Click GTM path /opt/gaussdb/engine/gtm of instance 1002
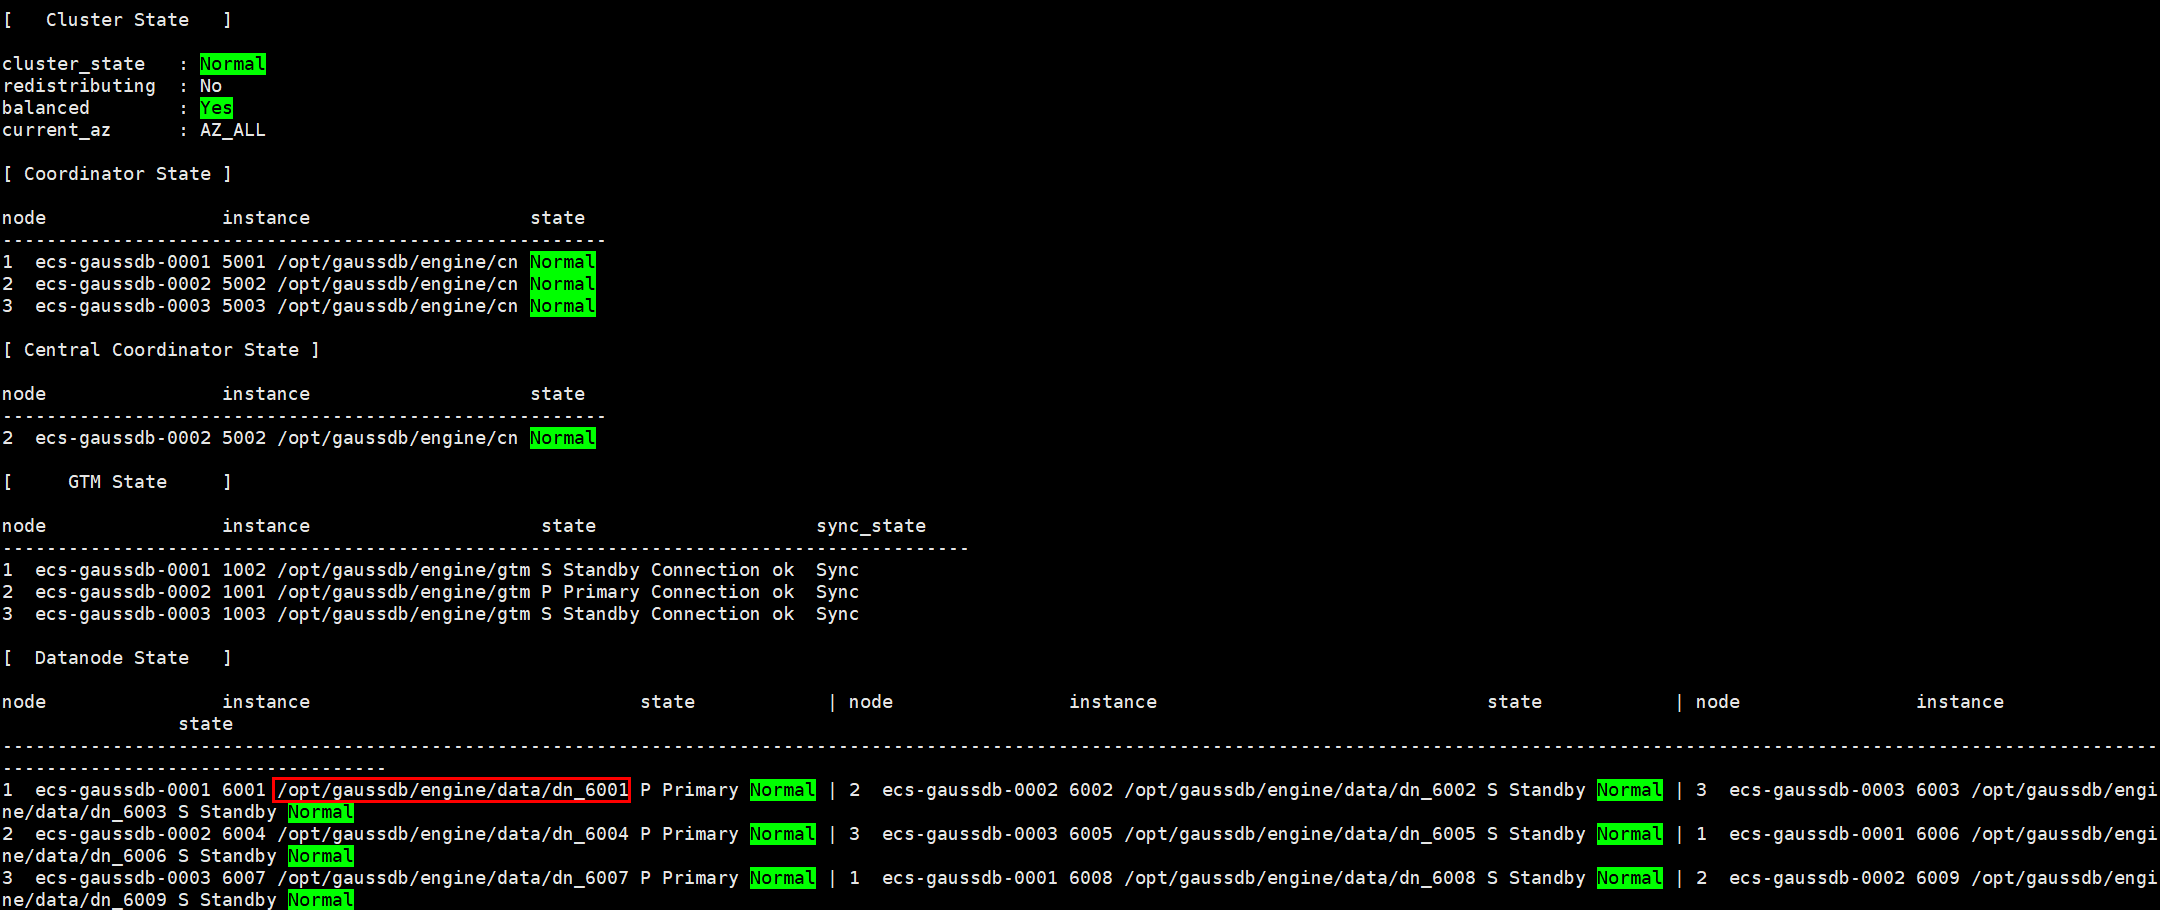Screen dimensions: 2160x910 tap(404, 570)
